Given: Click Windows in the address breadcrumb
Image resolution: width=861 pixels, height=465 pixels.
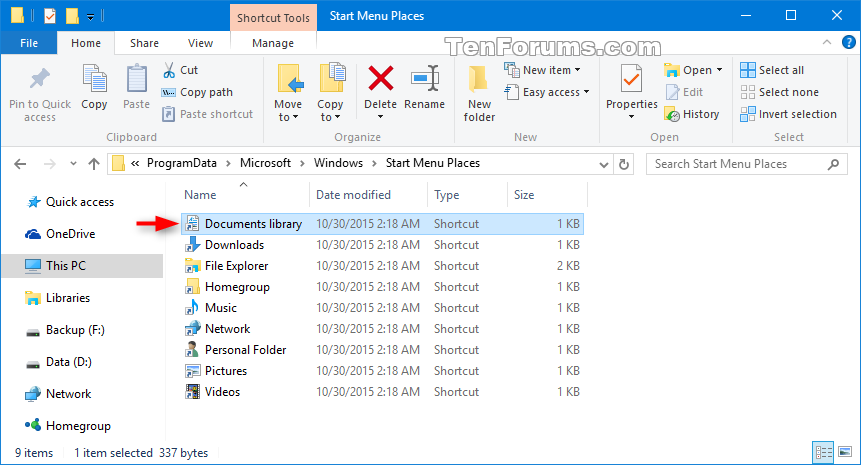Looking at the screenshot, I should 338,163.
